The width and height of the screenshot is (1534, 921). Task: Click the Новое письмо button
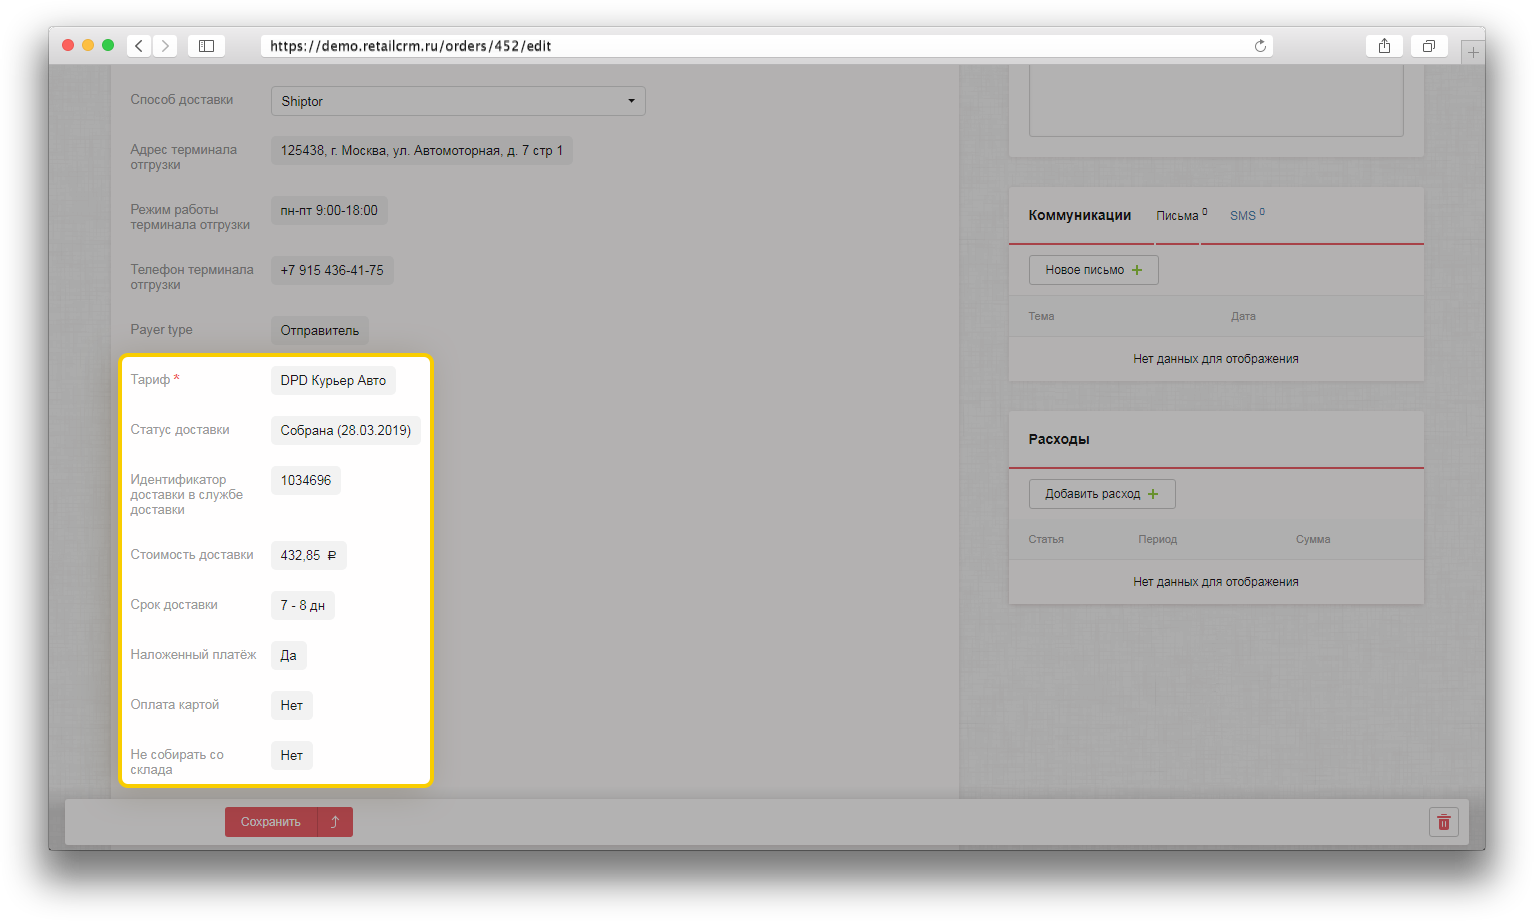click(x=1093, y=270)
